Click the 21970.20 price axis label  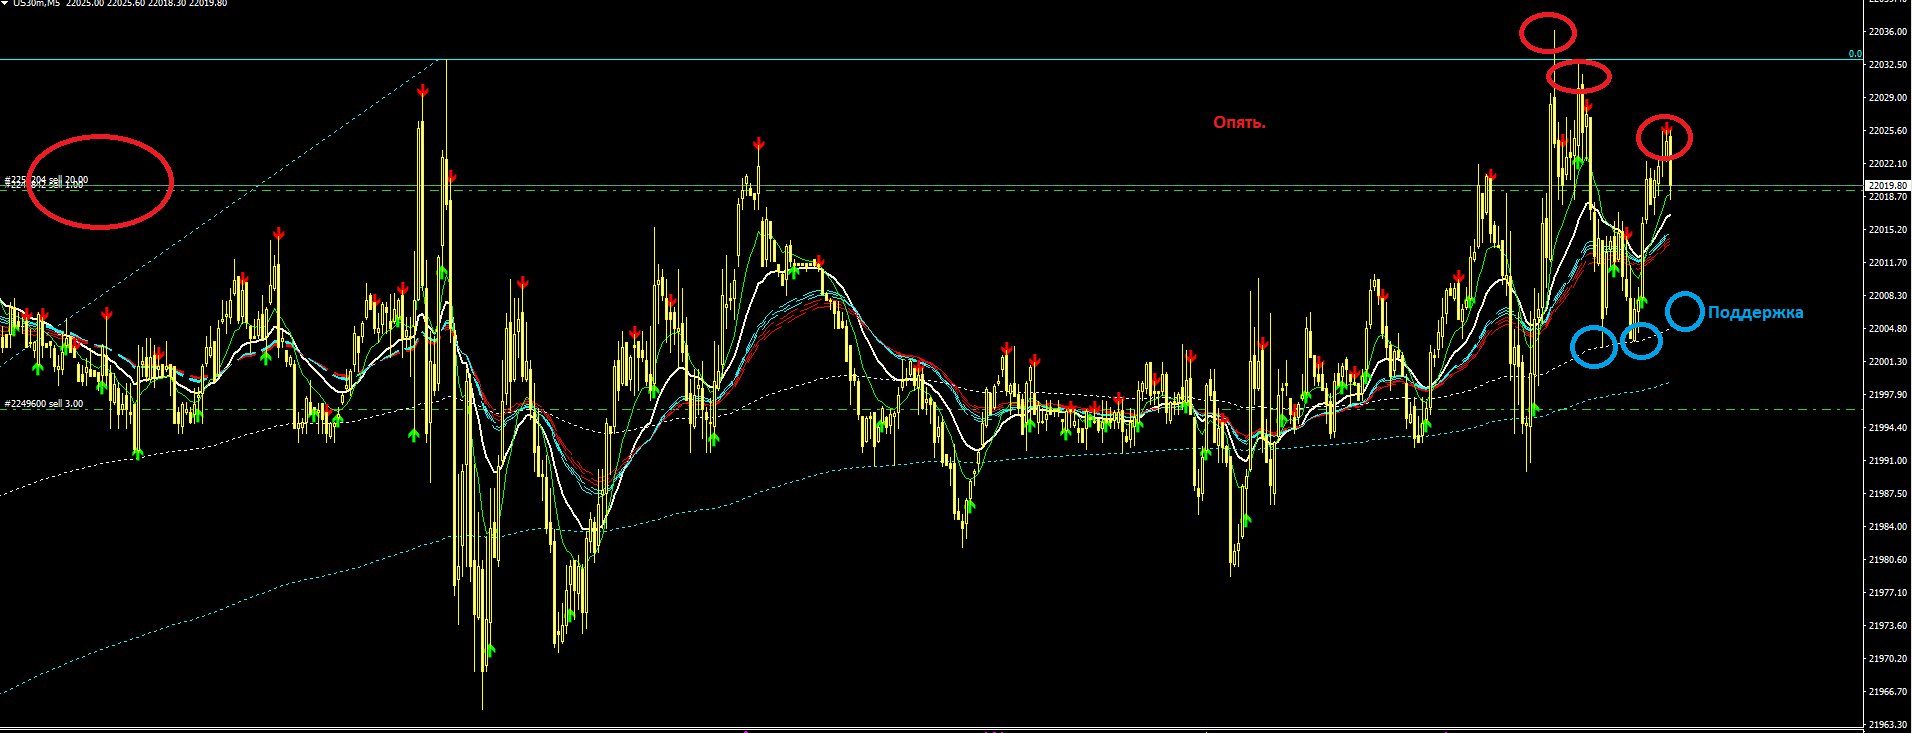point(1888,659)
